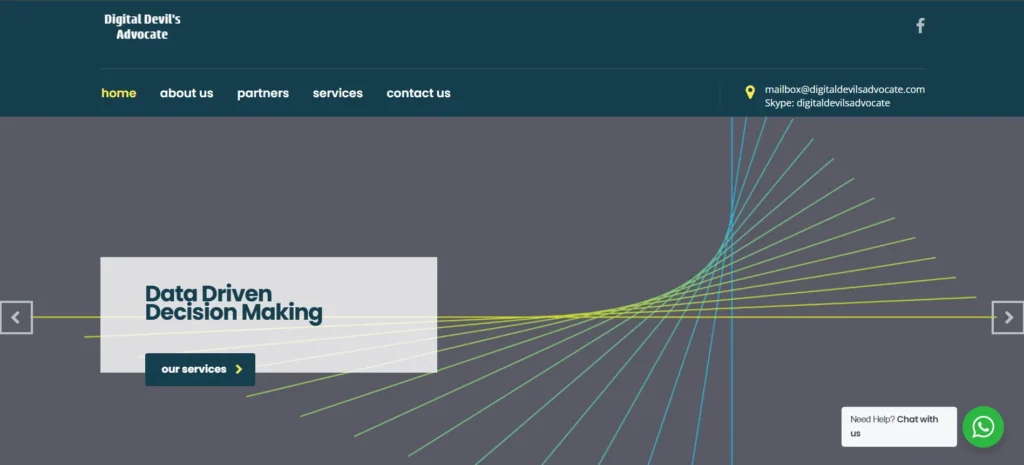Go to the contact us page
Image resolution: width=1024 pixels, height=465 pixels.
(x=418, y=93)
